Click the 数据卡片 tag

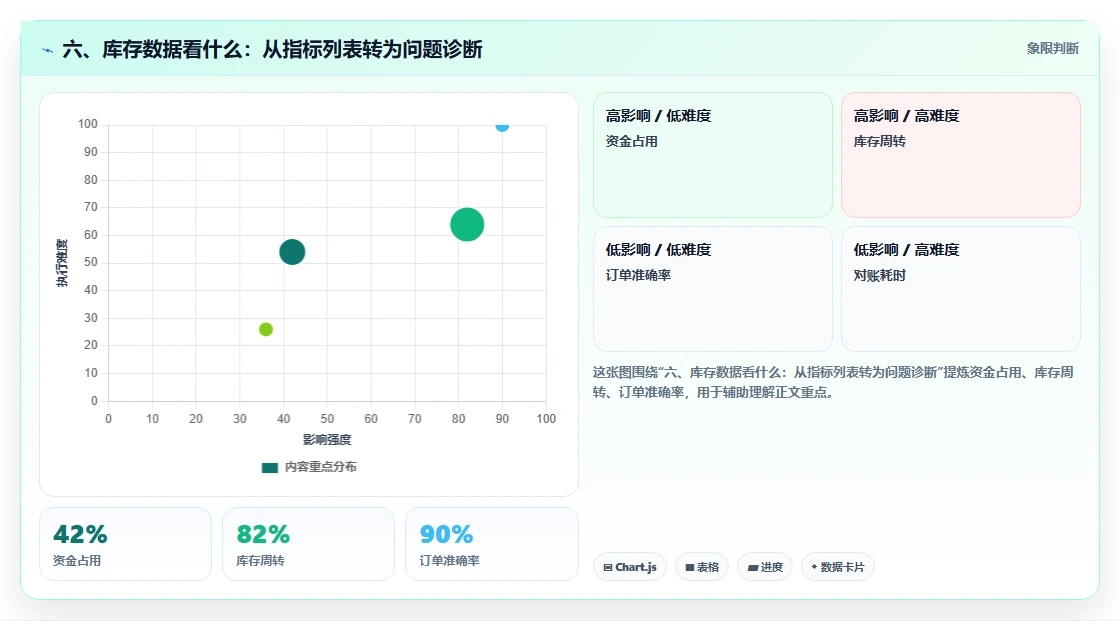838,567
